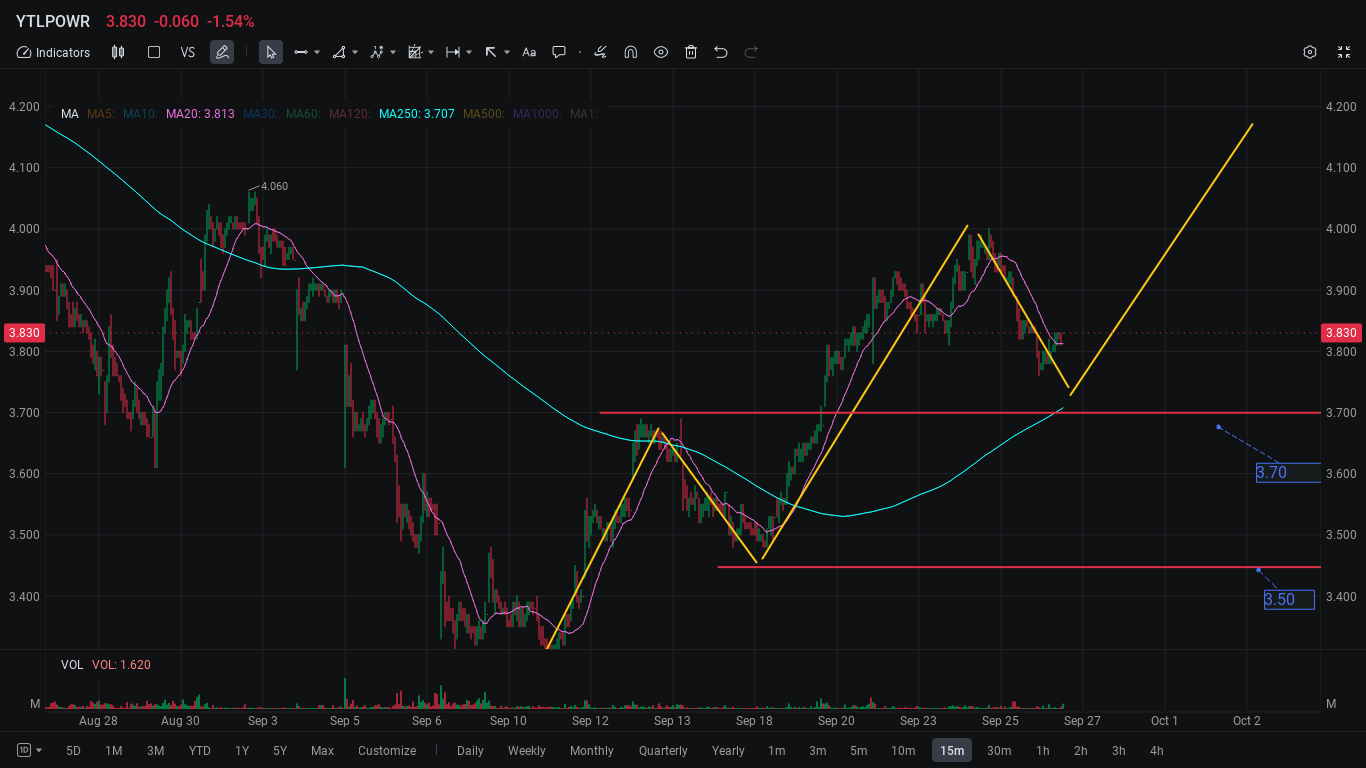Select the Max range
Viewport: 1366px width, 768px height.
[x=322, y=750]
